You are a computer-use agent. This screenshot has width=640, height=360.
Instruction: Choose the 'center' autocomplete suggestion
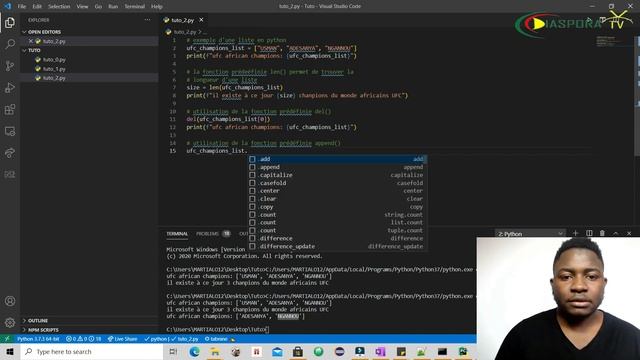tap(337, 191)
